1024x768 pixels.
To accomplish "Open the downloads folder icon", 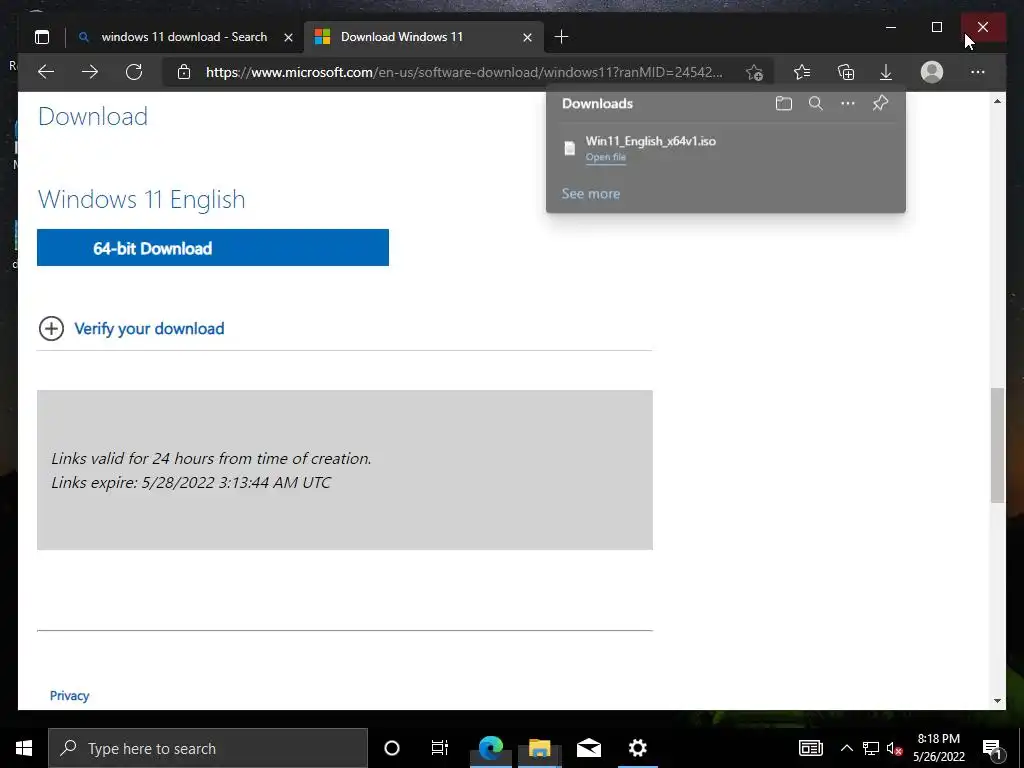I will click(784, 103).
